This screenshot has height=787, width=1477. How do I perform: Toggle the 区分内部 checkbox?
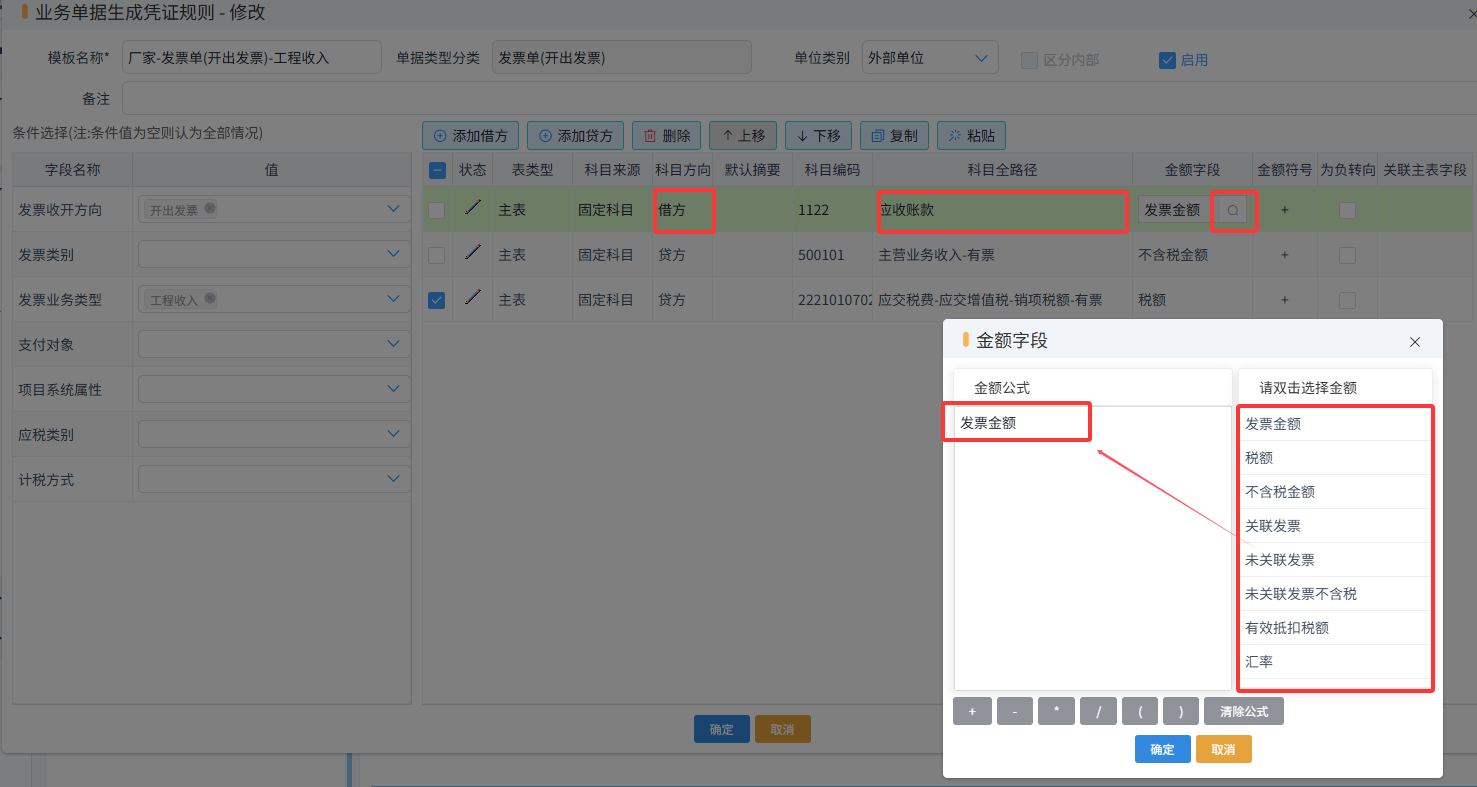tap(1029, 60)
